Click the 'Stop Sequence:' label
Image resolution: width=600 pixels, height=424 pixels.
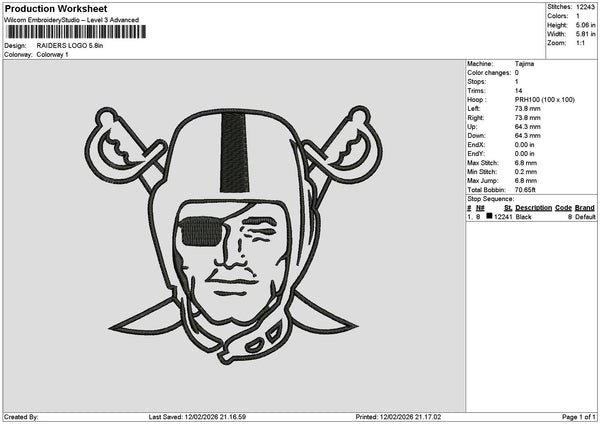(491, 199)
